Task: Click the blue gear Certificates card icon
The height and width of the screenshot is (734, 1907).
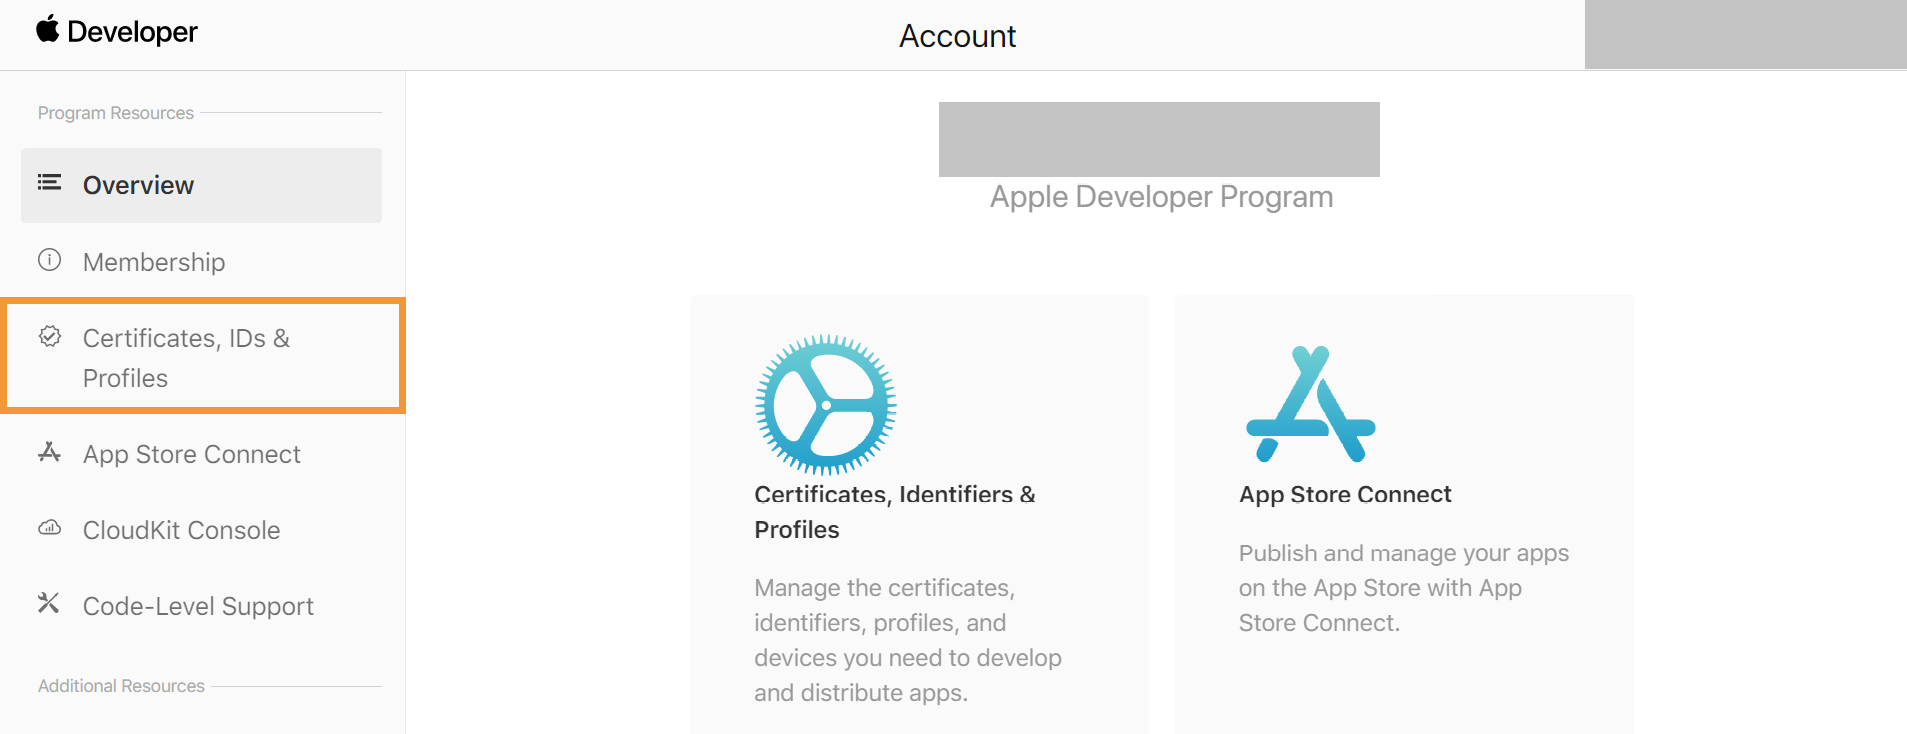Action: click(826, 405)
